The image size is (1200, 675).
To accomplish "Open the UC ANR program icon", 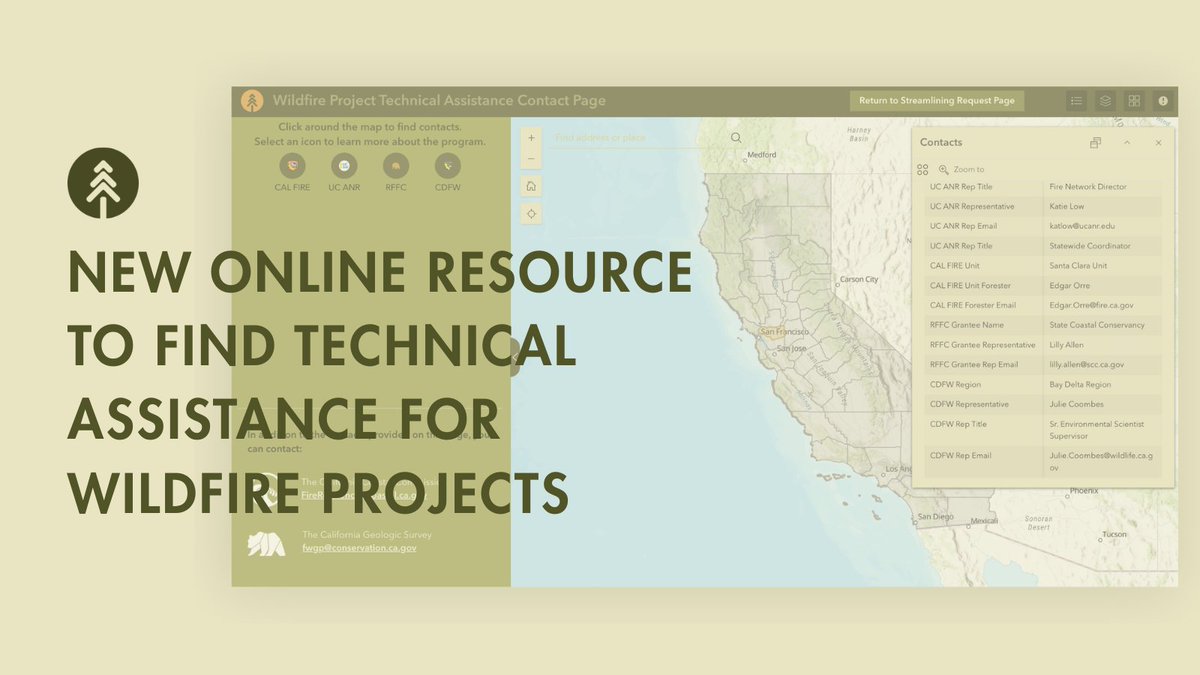I will pos(344,166).
